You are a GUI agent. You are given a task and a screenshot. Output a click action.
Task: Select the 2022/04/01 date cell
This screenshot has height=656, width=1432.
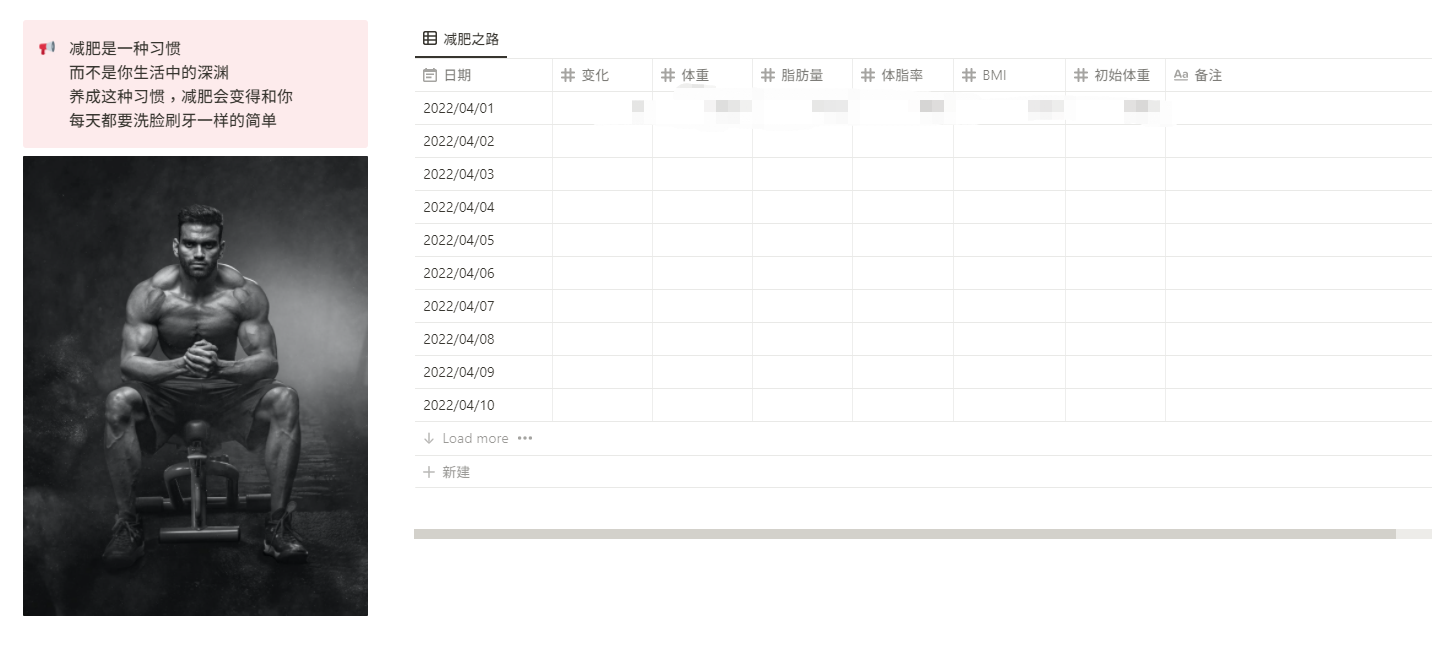click(x=483, y=108)
